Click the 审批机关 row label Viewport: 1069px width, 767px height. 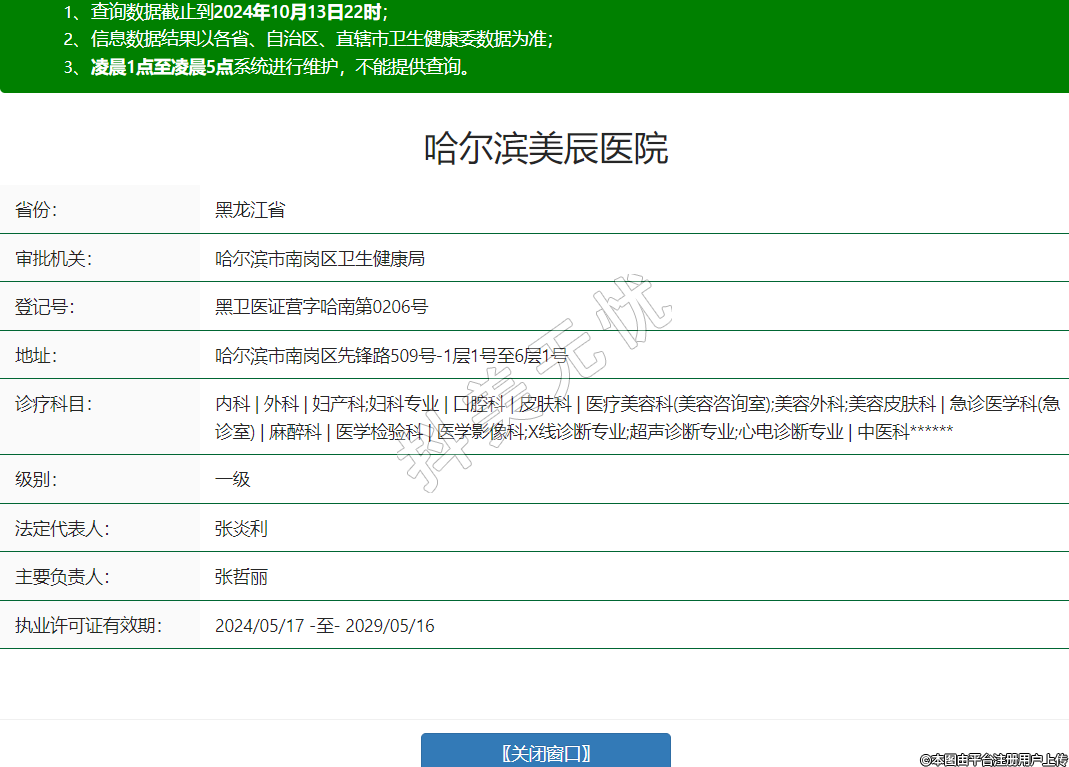pyautogui.click(x=53, y=259)
